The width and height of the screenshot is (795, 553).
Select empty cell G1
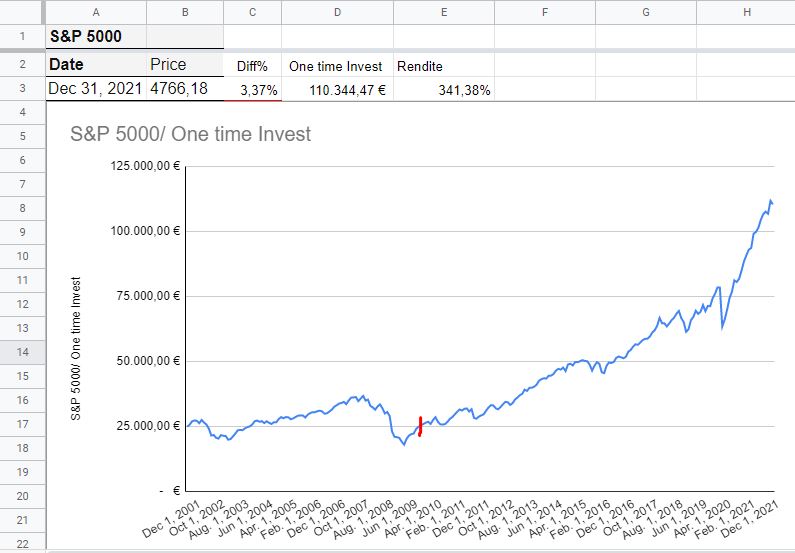point(646,36)
